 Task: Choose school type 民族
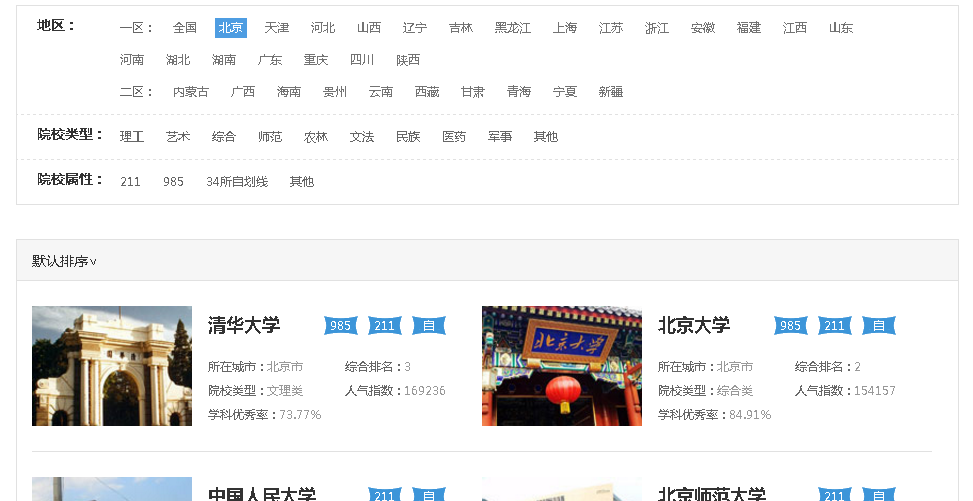[x=408, y=137]
